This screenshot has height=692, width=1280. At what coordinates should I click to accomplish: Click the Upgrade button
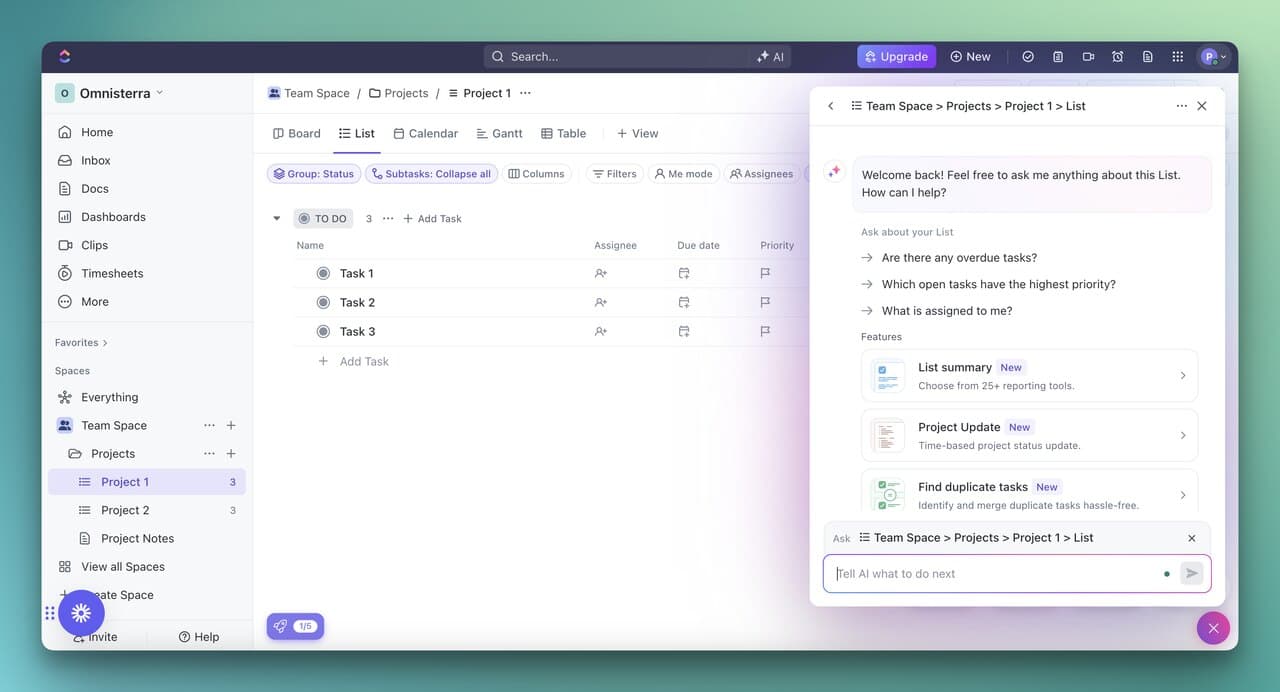point(896,57)
